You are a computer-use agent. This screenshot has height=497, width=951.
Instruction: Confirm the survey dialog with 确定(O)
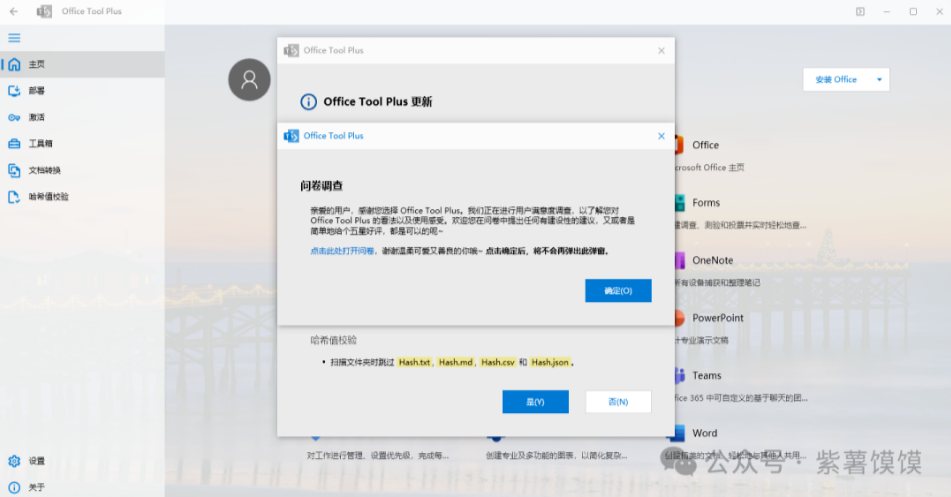coord(618,291)
